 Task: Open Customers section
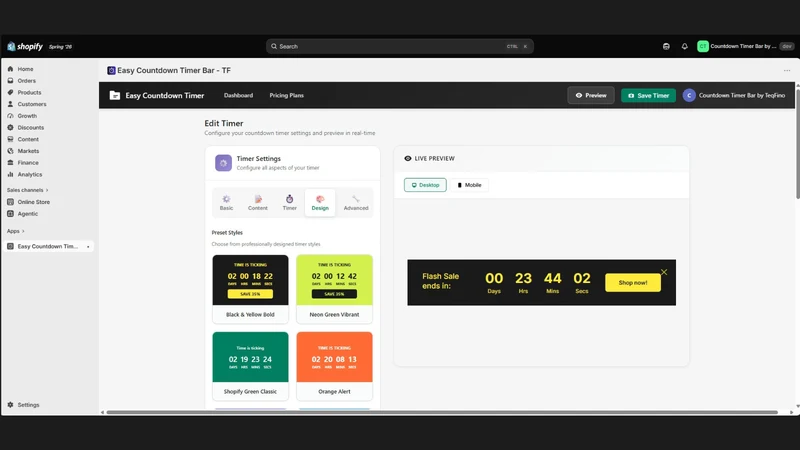(32, 104)
